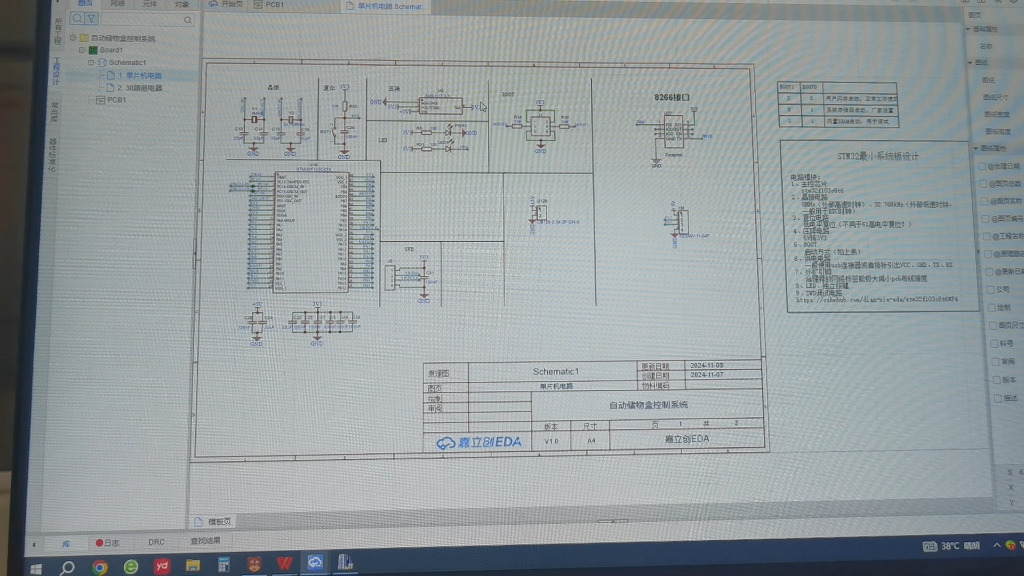Click the search magnifier icon in project panel
The width and height of the screenshot is (1024, 576).
[77, 18]
